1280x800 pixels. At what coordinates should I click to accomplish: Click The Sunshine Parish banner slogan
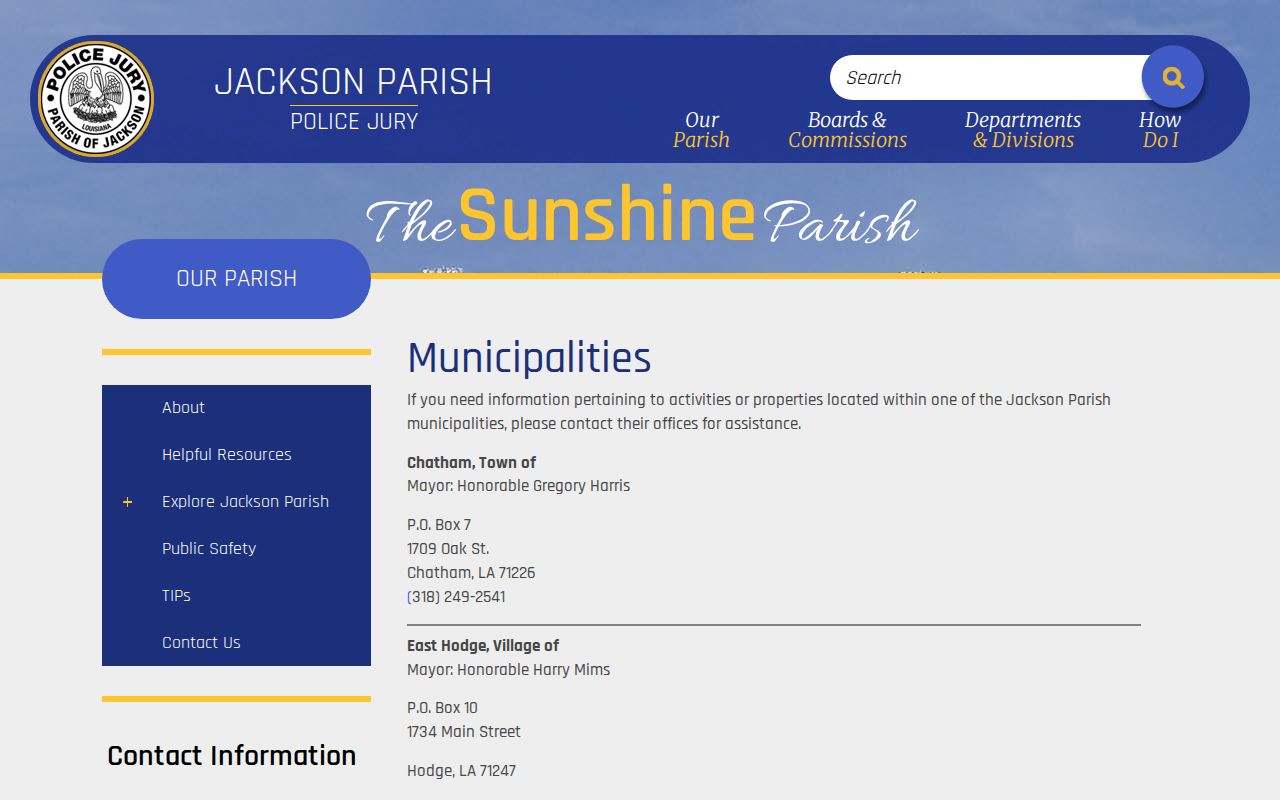tap(641, 216)
